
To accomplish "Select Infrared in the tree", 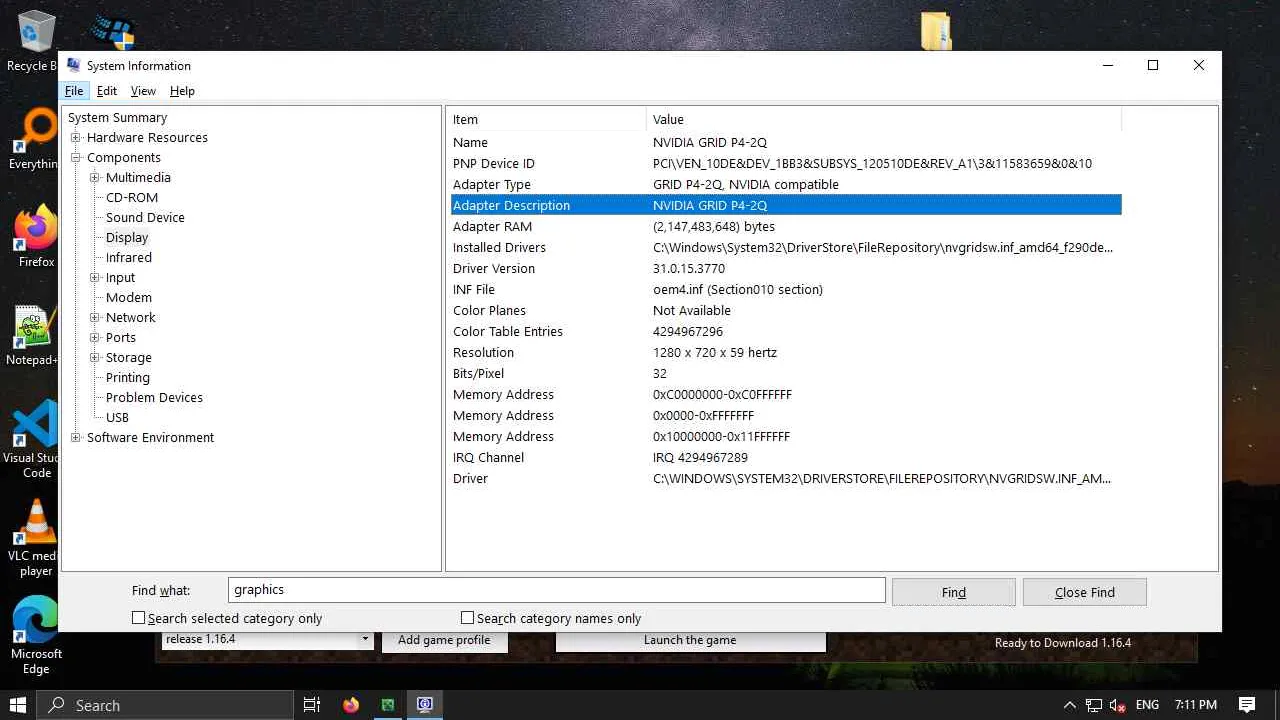I will pyautogui.click(x=129, y=258).
